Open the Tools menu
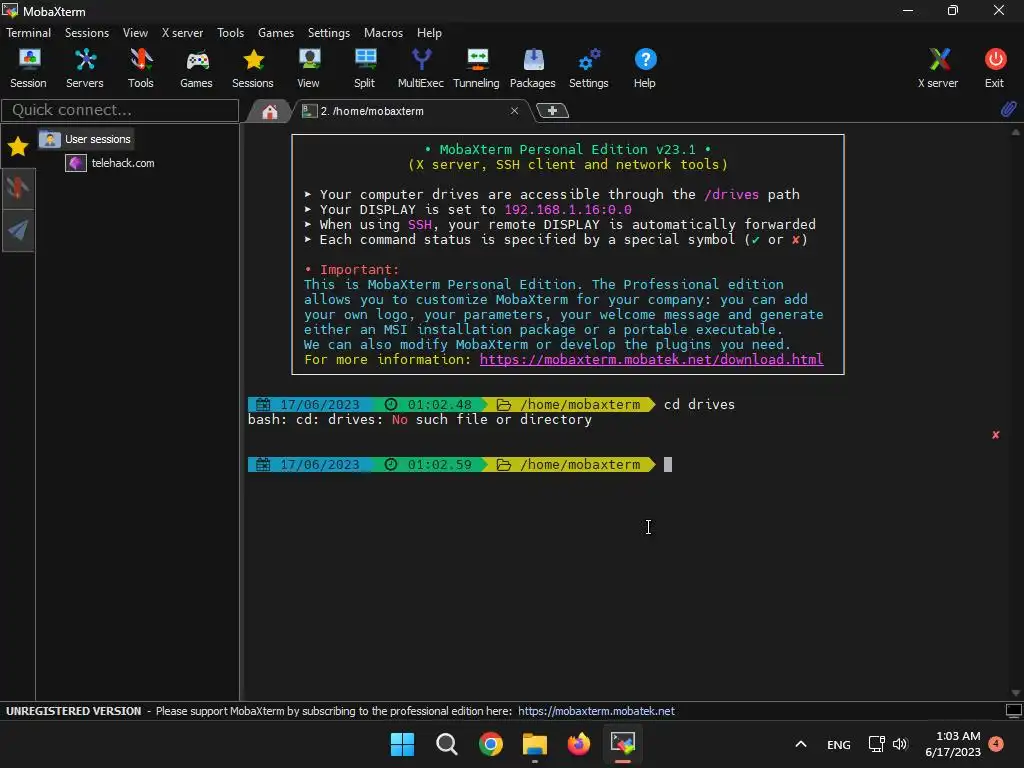 231,33
